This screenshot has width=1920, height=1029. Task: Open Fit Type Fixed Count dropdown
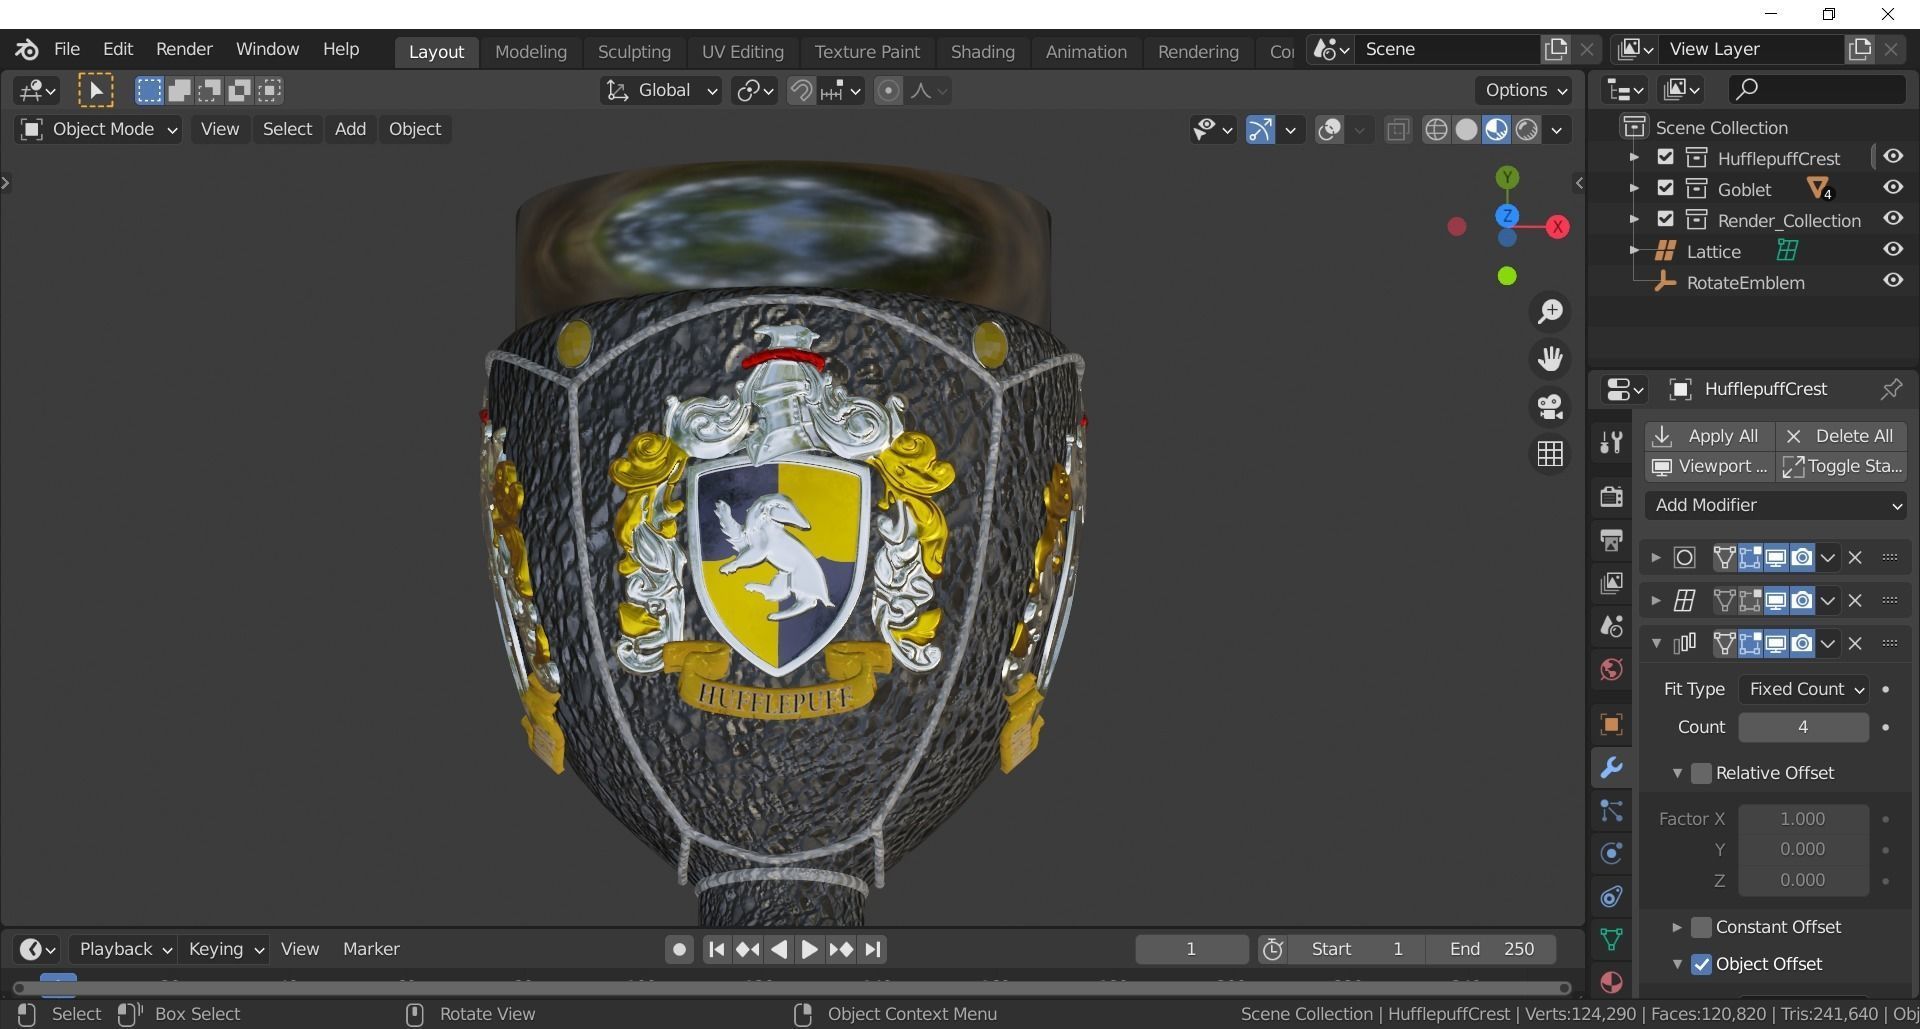pos(1803,689)
